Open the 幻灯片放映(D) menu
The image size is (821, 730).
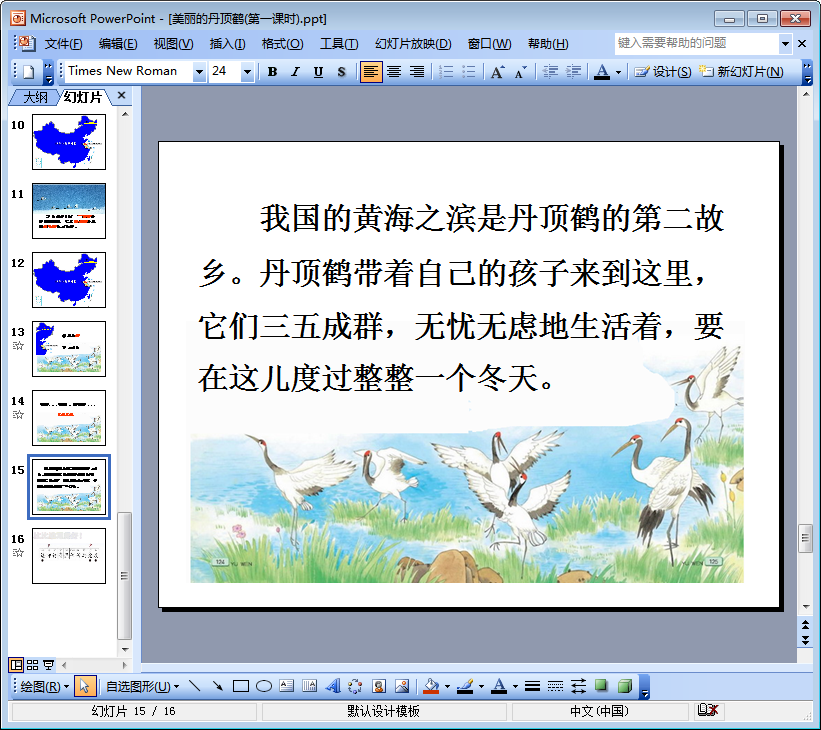(413, 44)
